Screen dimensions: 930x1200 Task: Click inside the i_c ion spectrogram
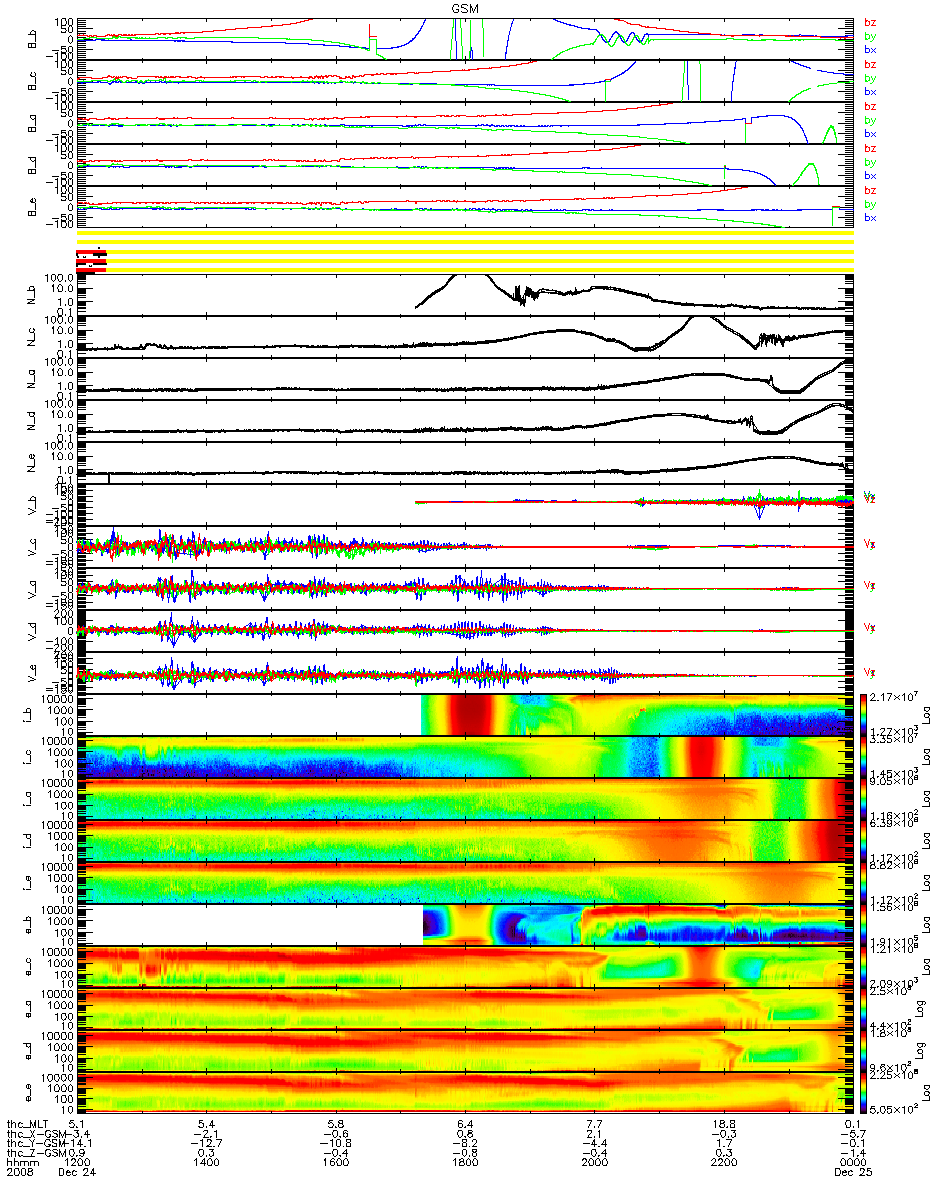point(466,757)
